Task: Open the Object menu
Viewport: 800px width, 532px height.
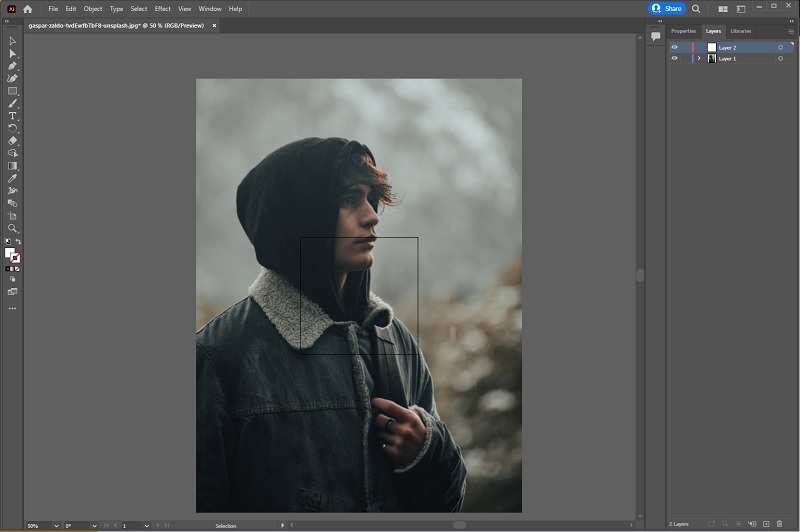Action: (93, 9)
